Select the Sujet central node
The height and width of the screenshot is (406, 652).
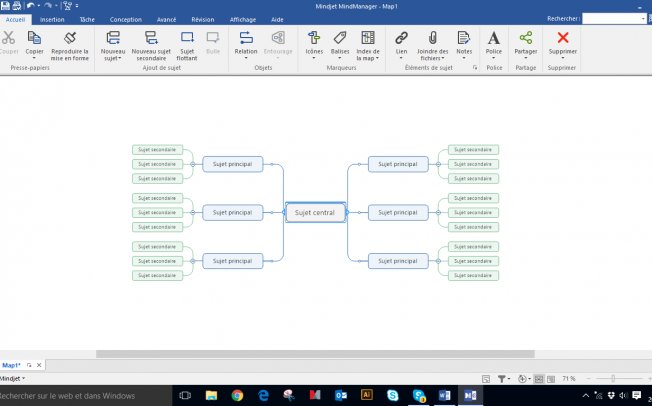[315, 212]
